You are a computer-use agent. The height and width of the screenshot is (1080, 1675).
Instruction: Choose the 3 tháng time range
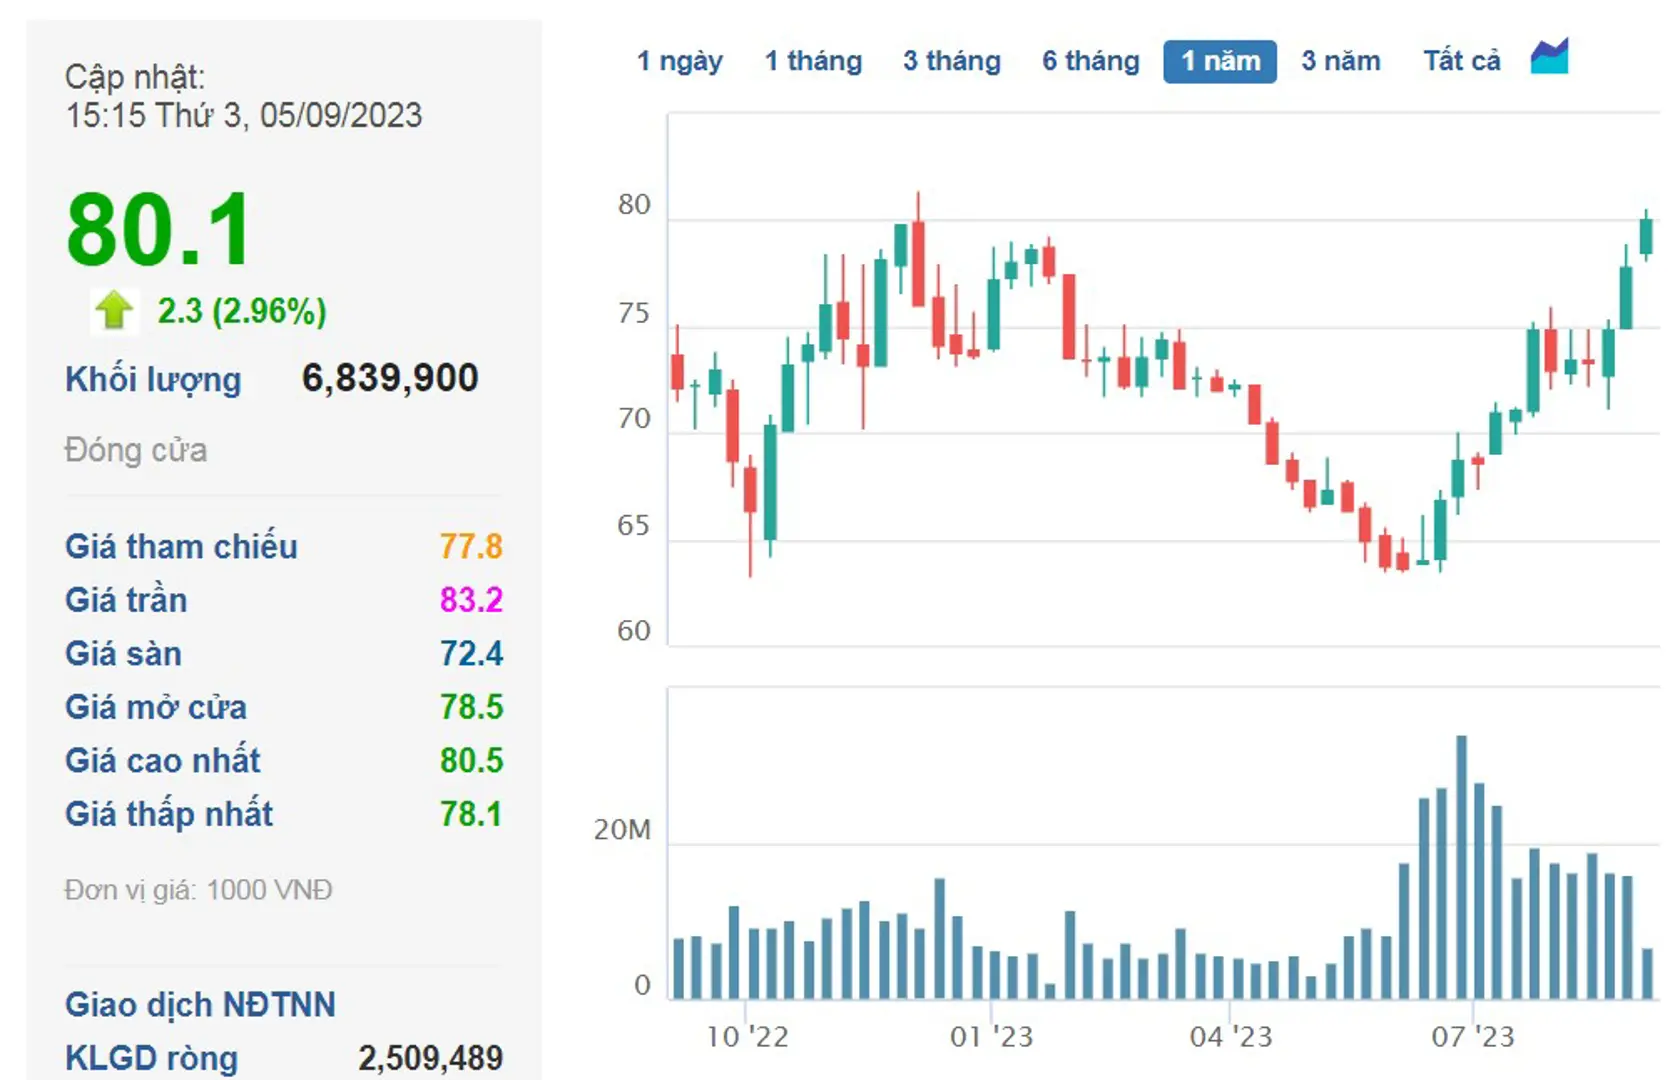pyautogui.click(x=952, y=61)
